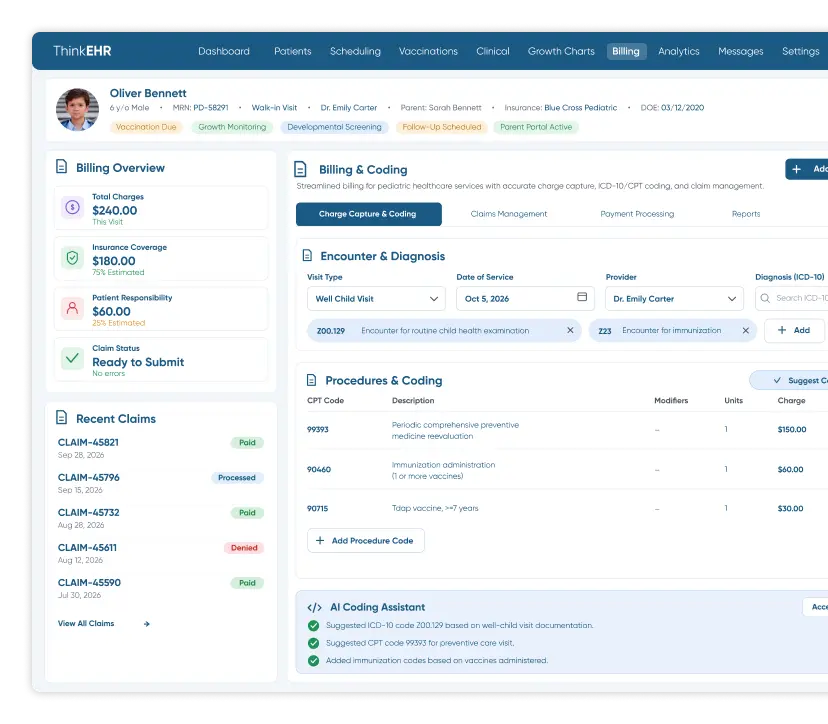
Task: Click in the Search ICD-10 field
Action: pyautogui.click(x=792, y=298)
